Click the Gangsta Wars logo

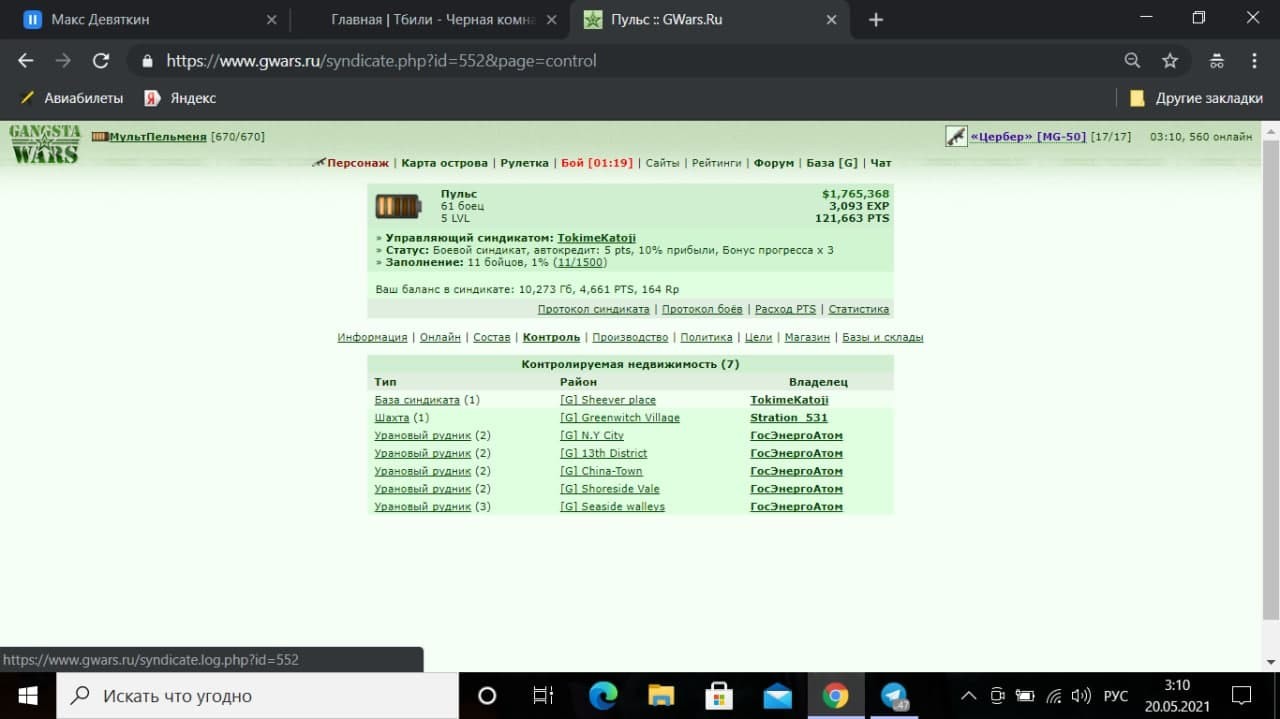(45, 143)
